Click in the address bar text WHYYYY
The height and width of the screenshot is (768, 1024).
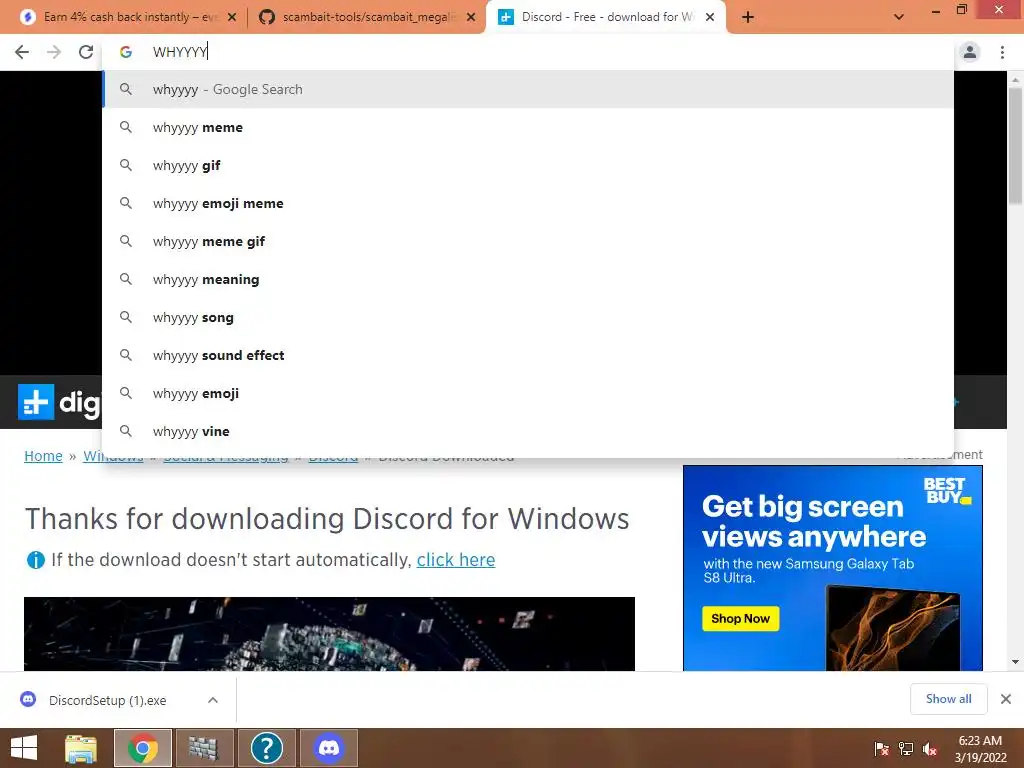(180, 52)
